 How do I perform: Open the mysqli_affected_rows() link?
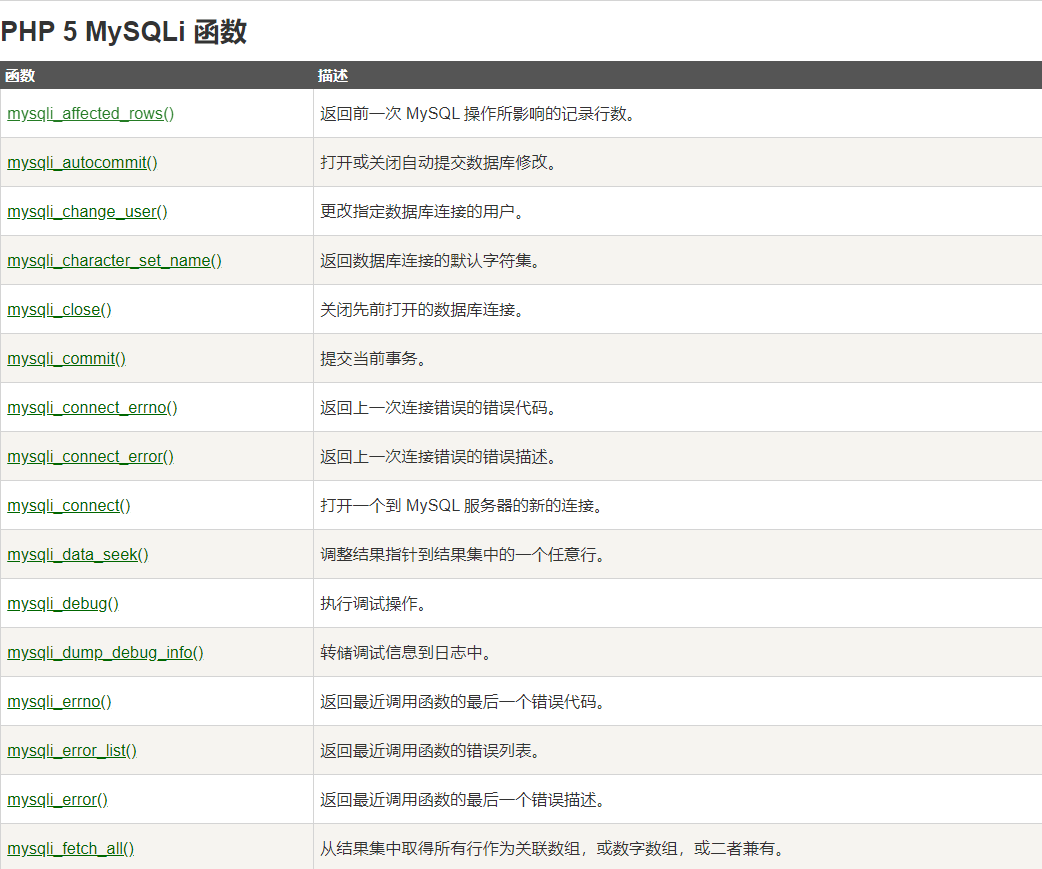(90, 114)
